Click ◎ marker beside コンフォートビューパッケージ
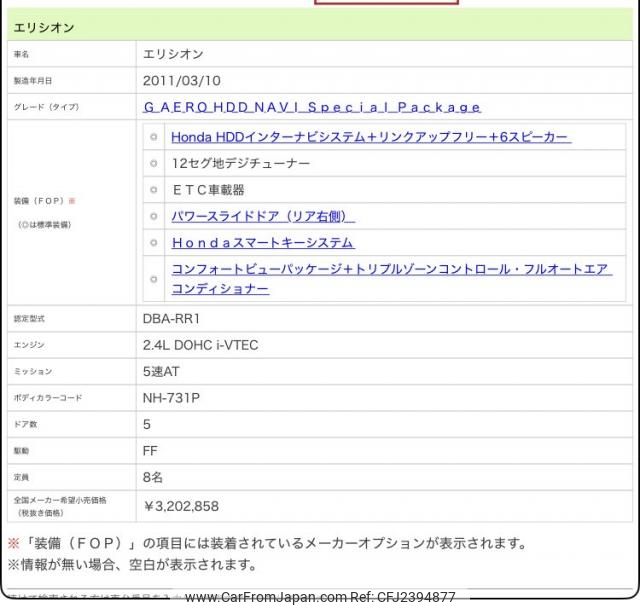The image size is (640, 608). [154, 279]
